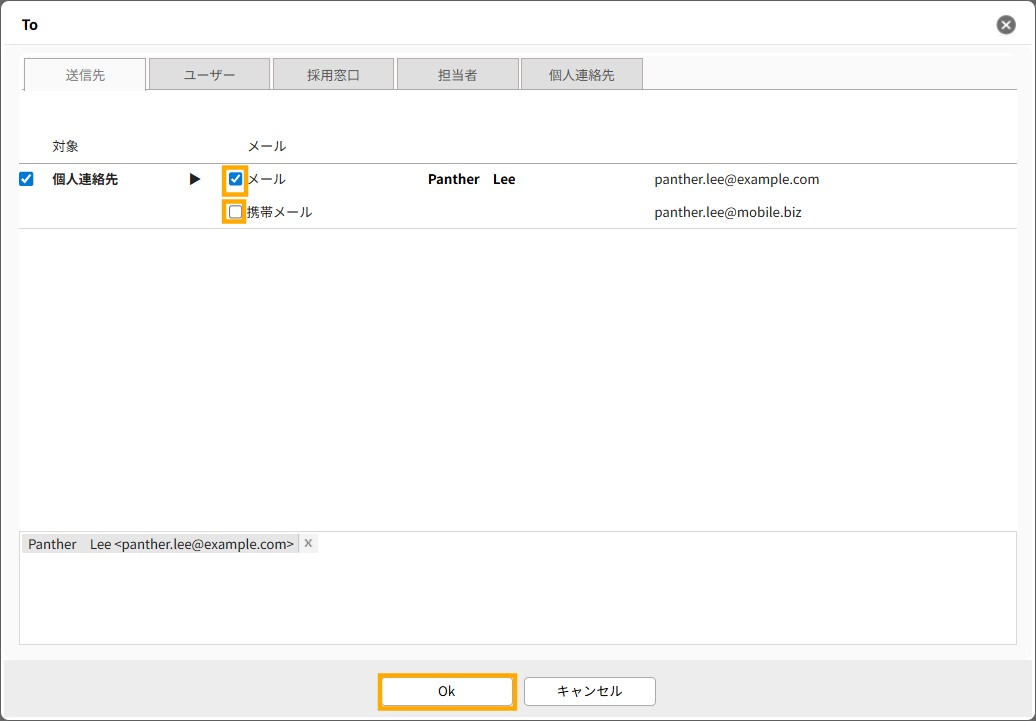Click the panther.lee@mobile.biz mobile address

pyautogui.click(x=727, y=212)
